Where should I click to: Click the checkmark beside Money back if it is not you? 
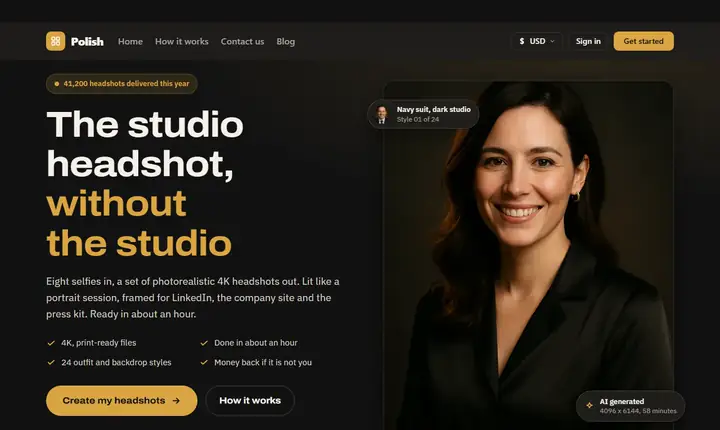coord(204,362)
